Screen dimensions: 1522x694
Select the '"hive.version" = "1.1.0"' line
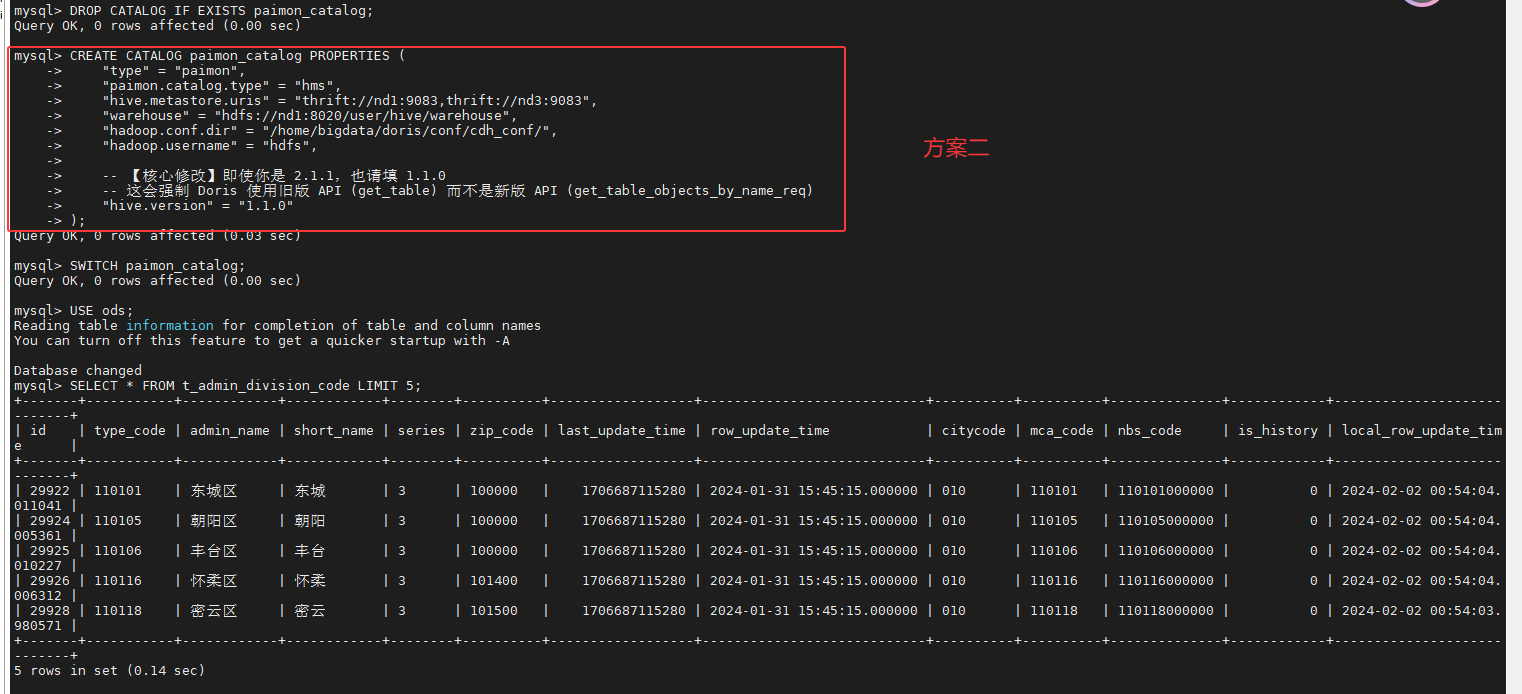point(197,205)
